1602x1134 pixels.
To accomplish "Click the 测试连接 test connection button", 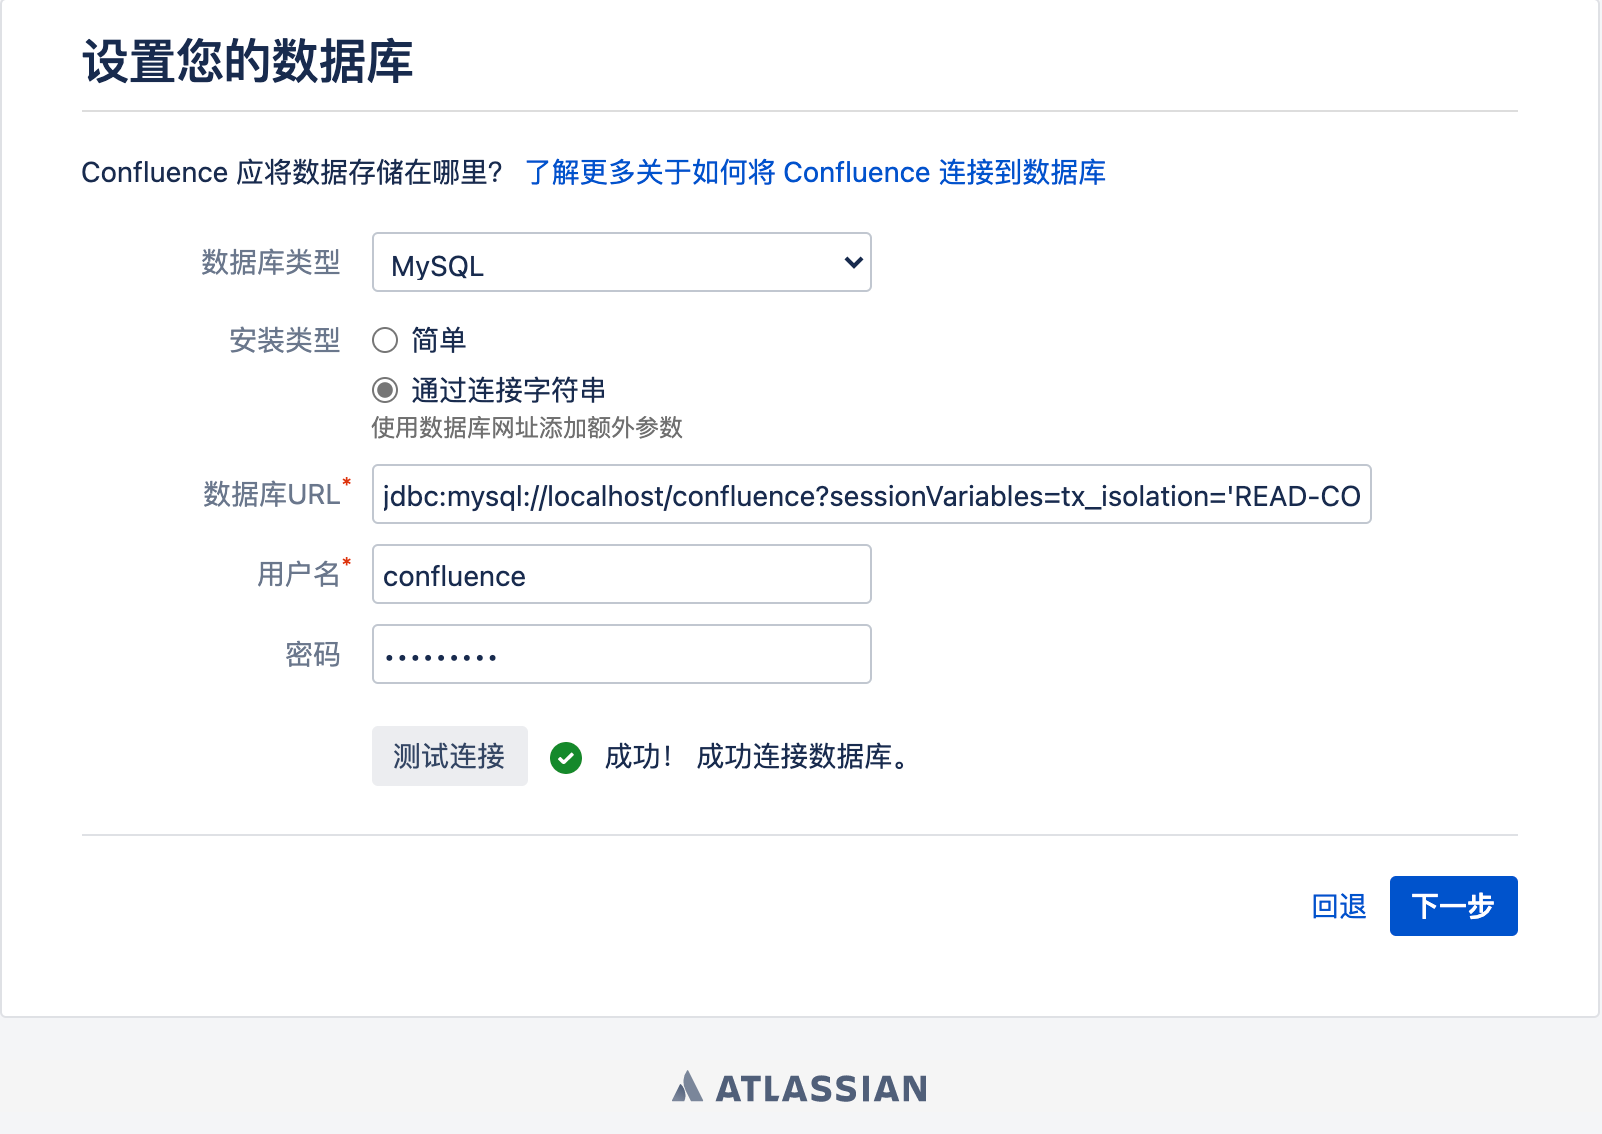I will 450,756.
